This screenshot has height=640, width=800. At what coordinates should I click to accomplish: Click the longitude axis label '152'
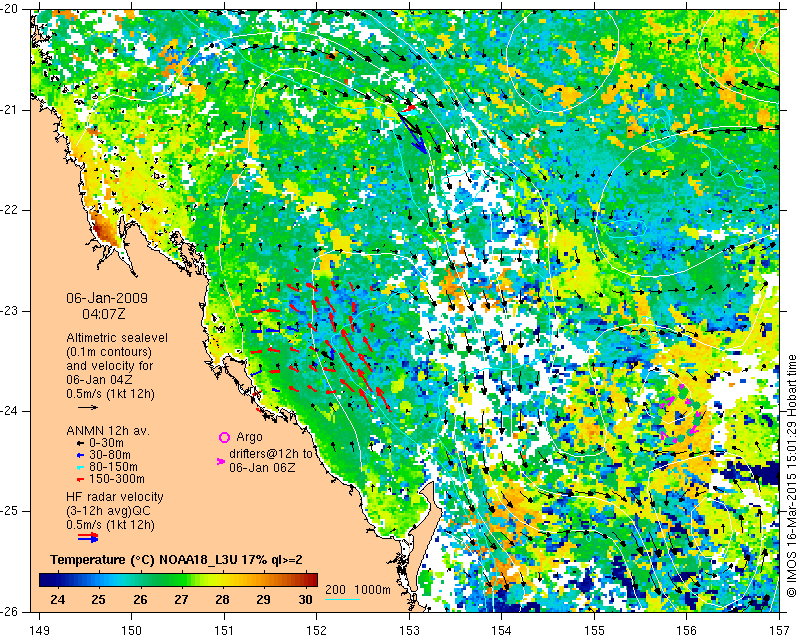coord(316,630)
